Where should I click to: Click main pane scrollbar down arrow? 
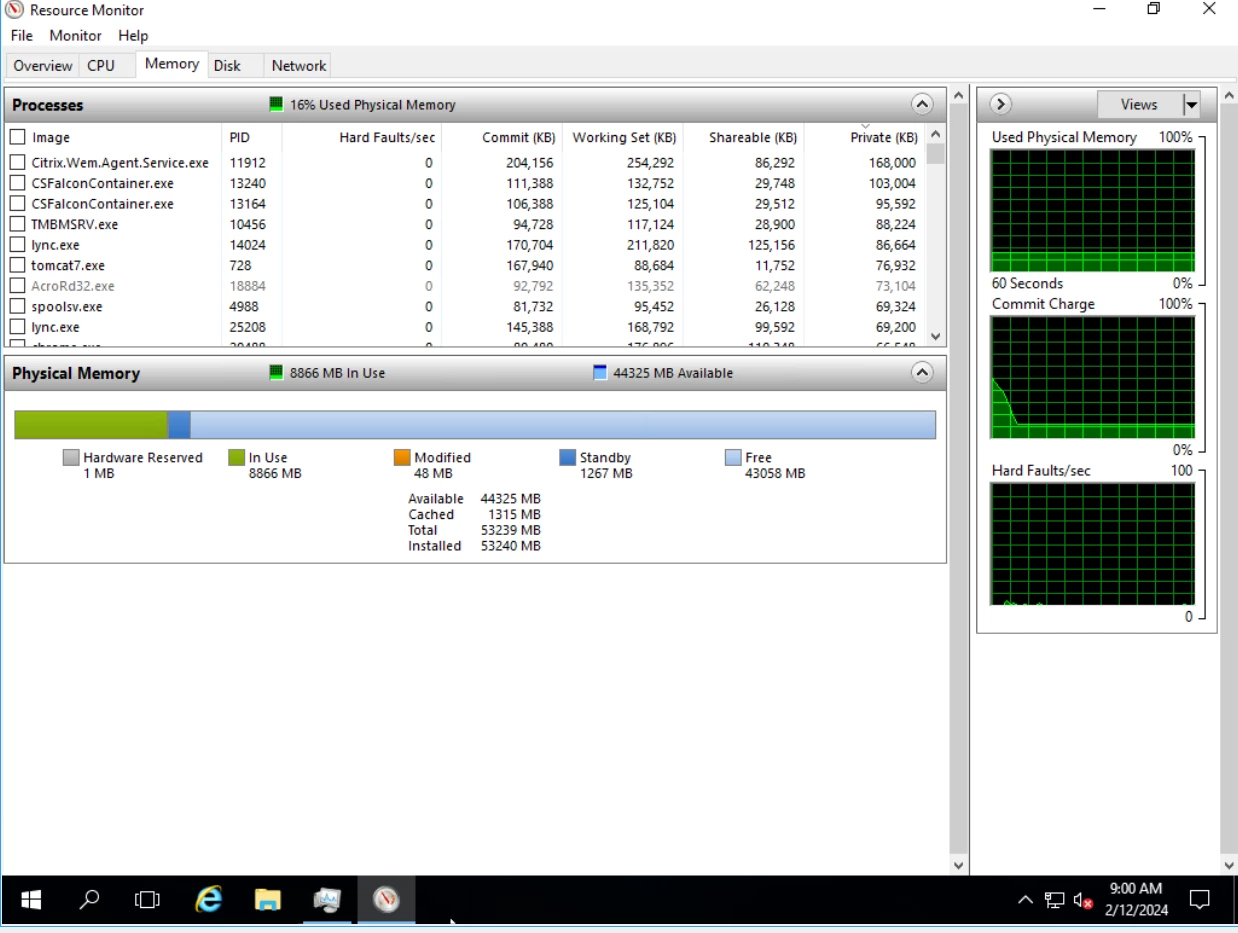click(959, 865)
